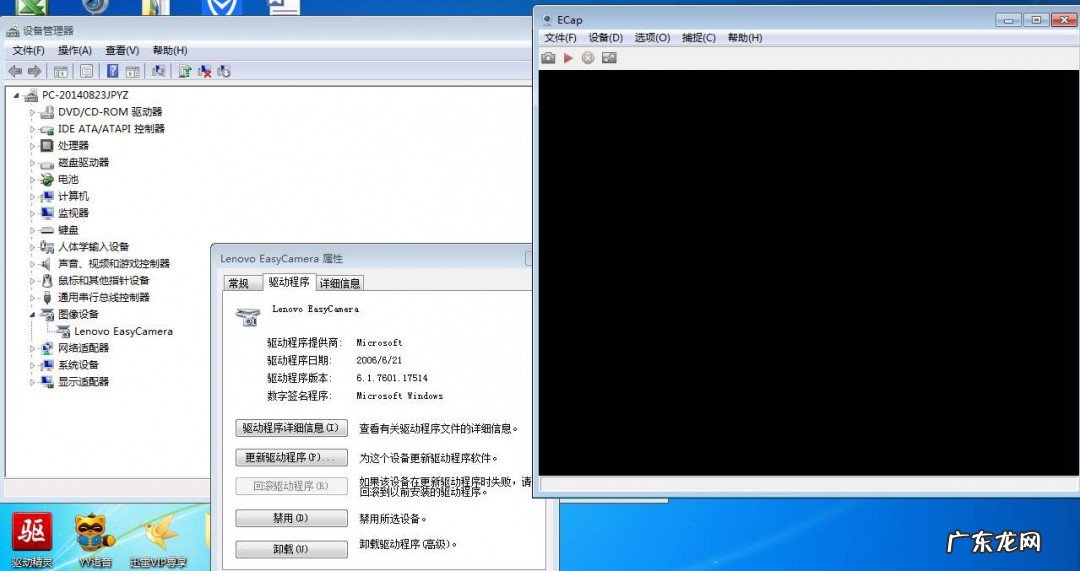Click the back arrow in Device Manager toolbar

(15, 71)
